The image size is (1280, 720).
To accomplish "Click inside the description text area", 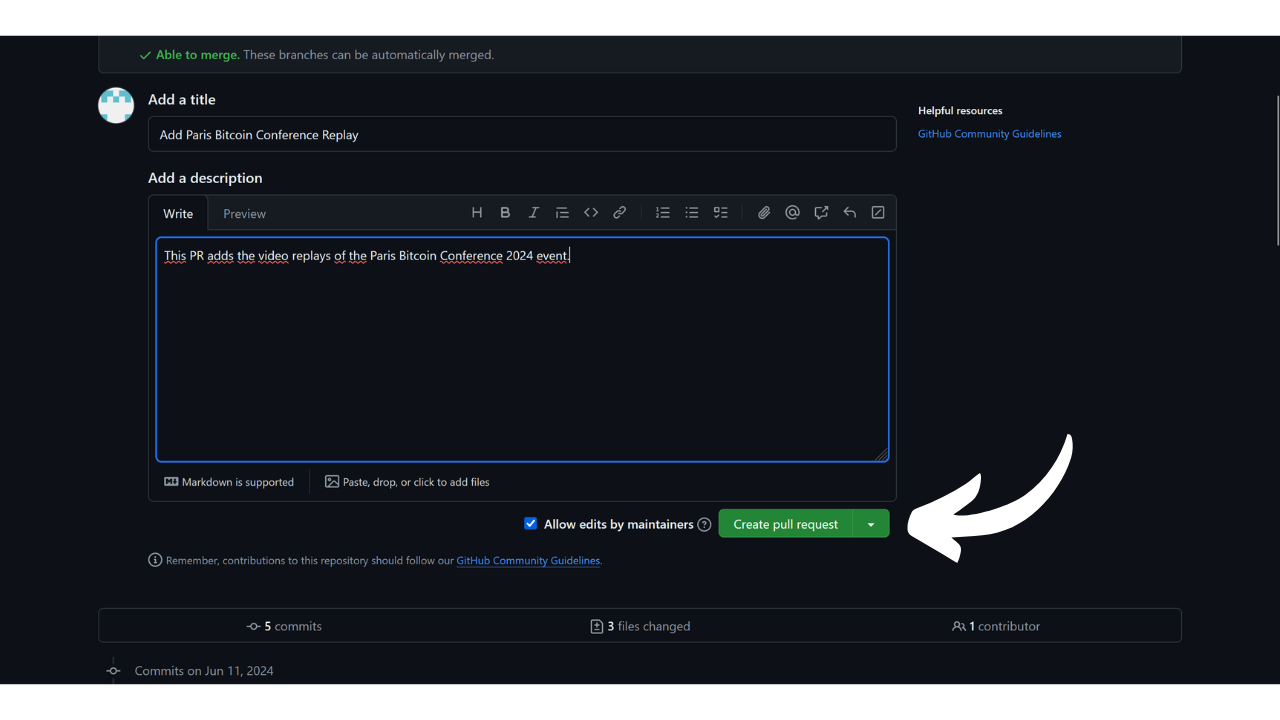I will [x=522, y=349].
